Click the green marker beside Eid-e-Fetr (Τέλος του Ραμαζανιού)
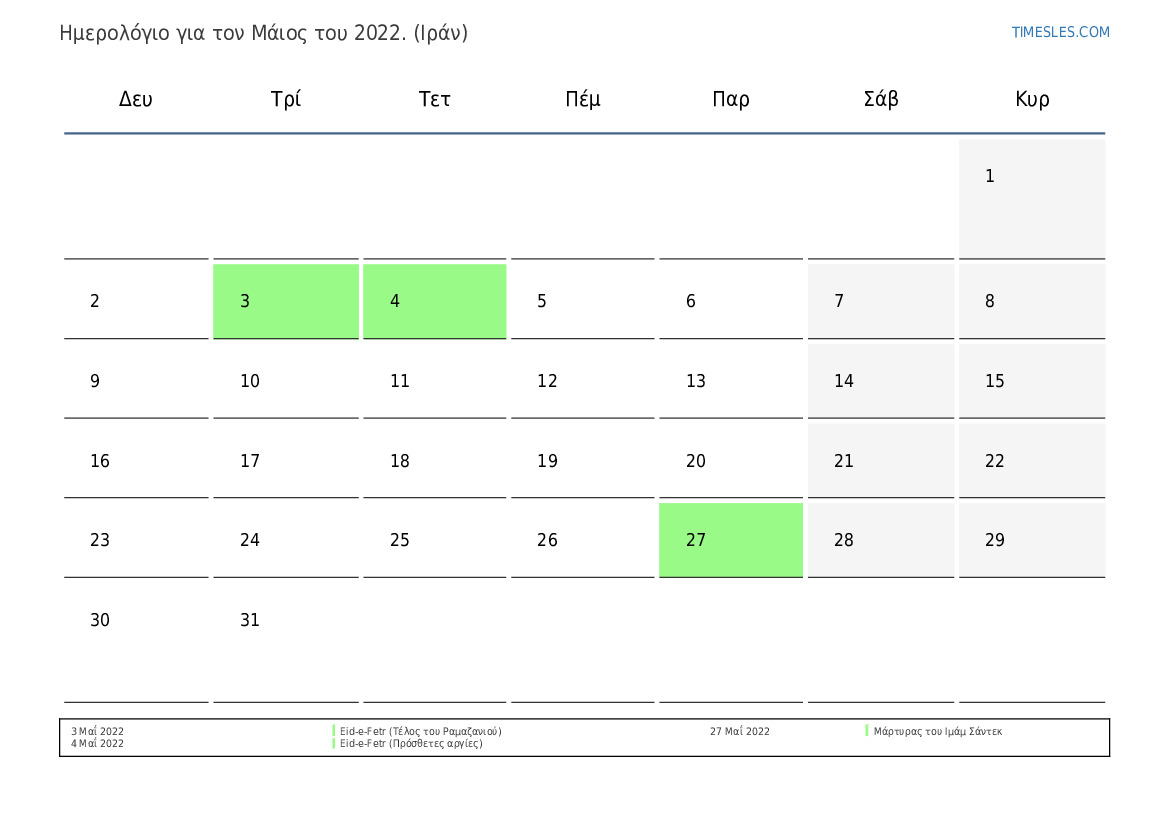The height and width of the screenshot is (827, 1169). (334, 731)
